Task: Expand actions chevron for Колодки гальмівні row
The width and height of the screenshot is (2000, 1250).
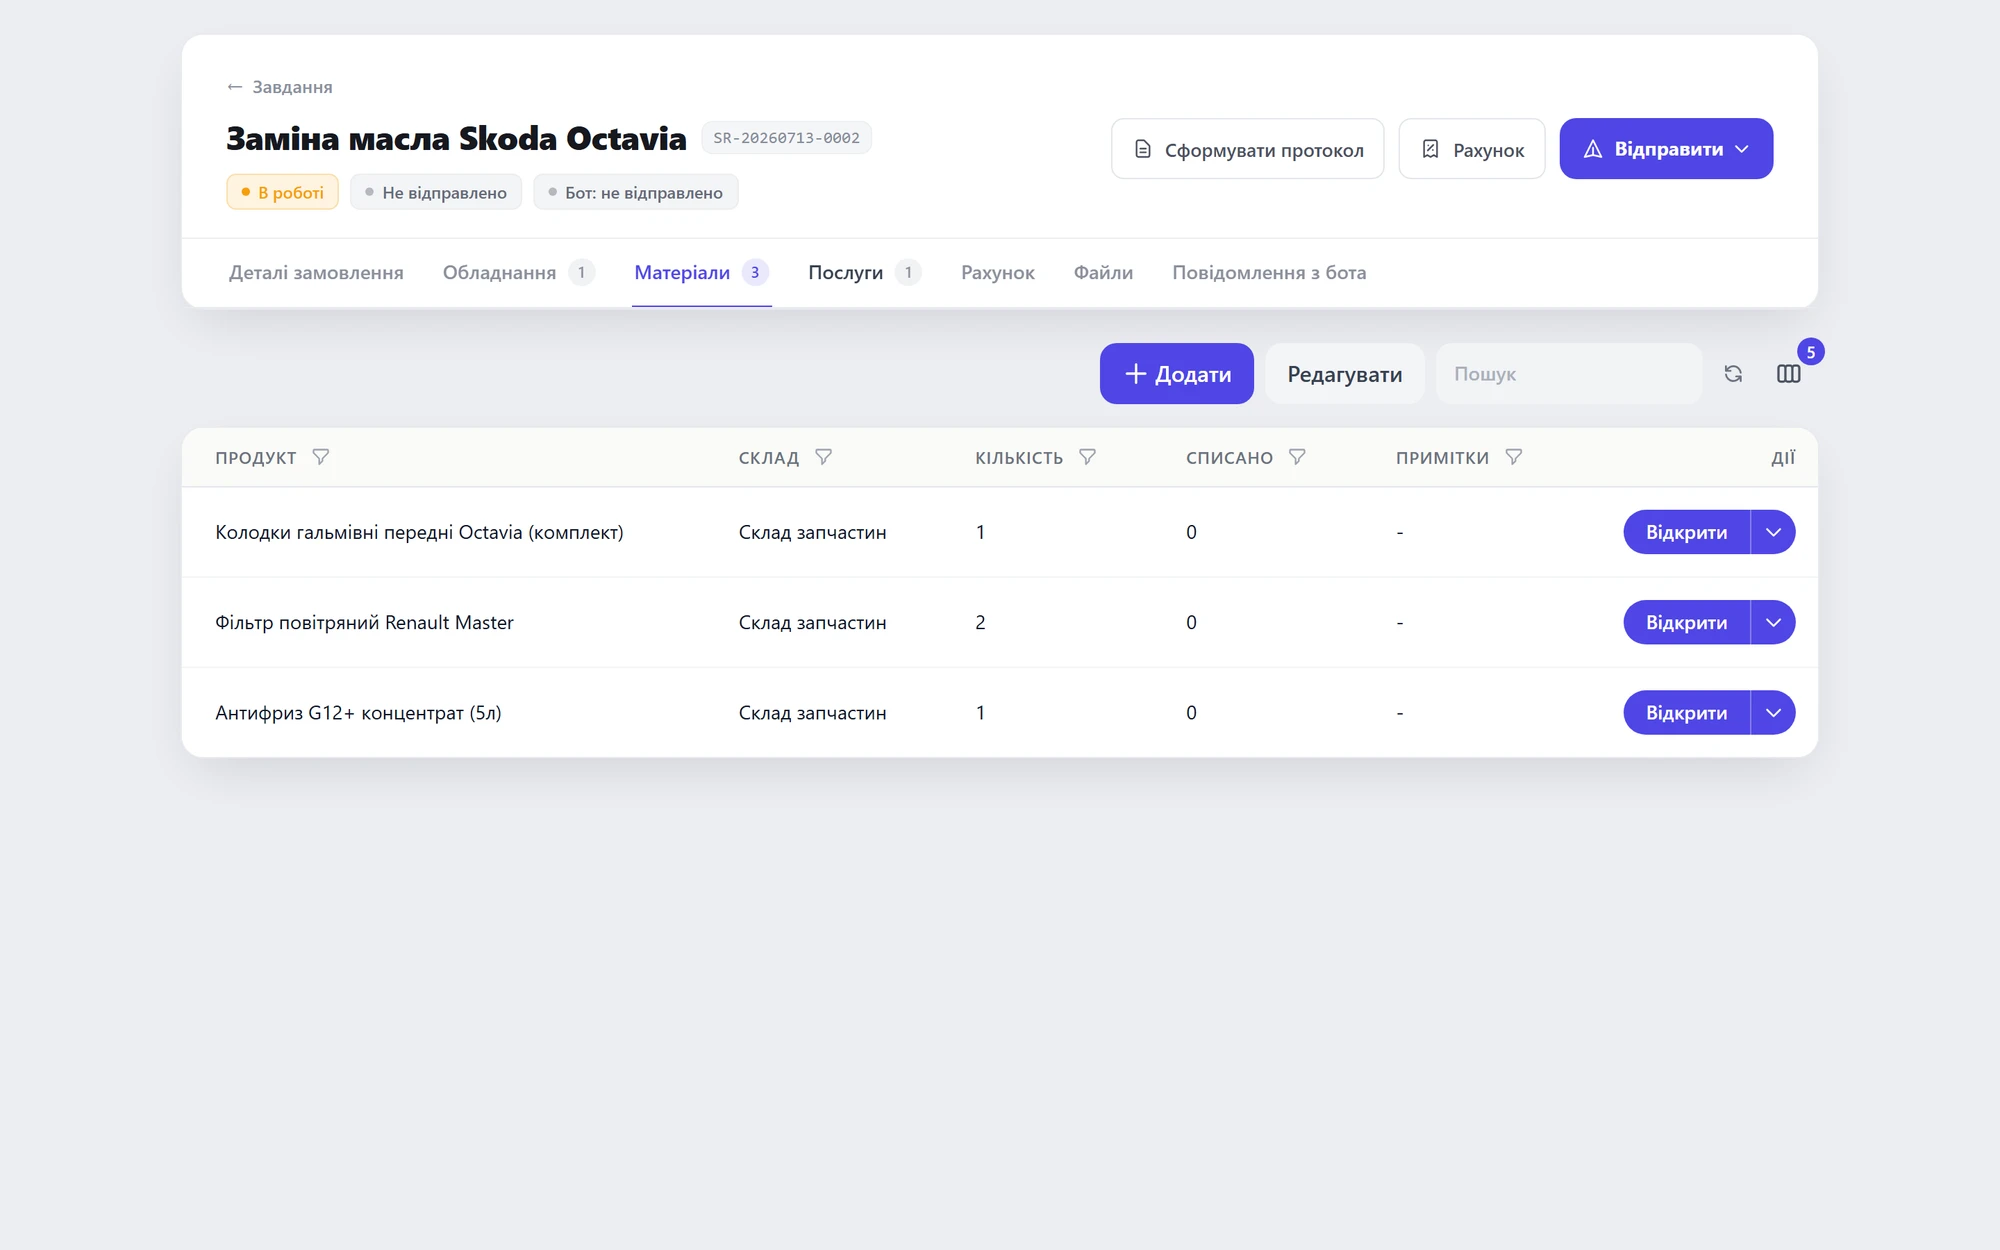Action: coord(1773,532)
